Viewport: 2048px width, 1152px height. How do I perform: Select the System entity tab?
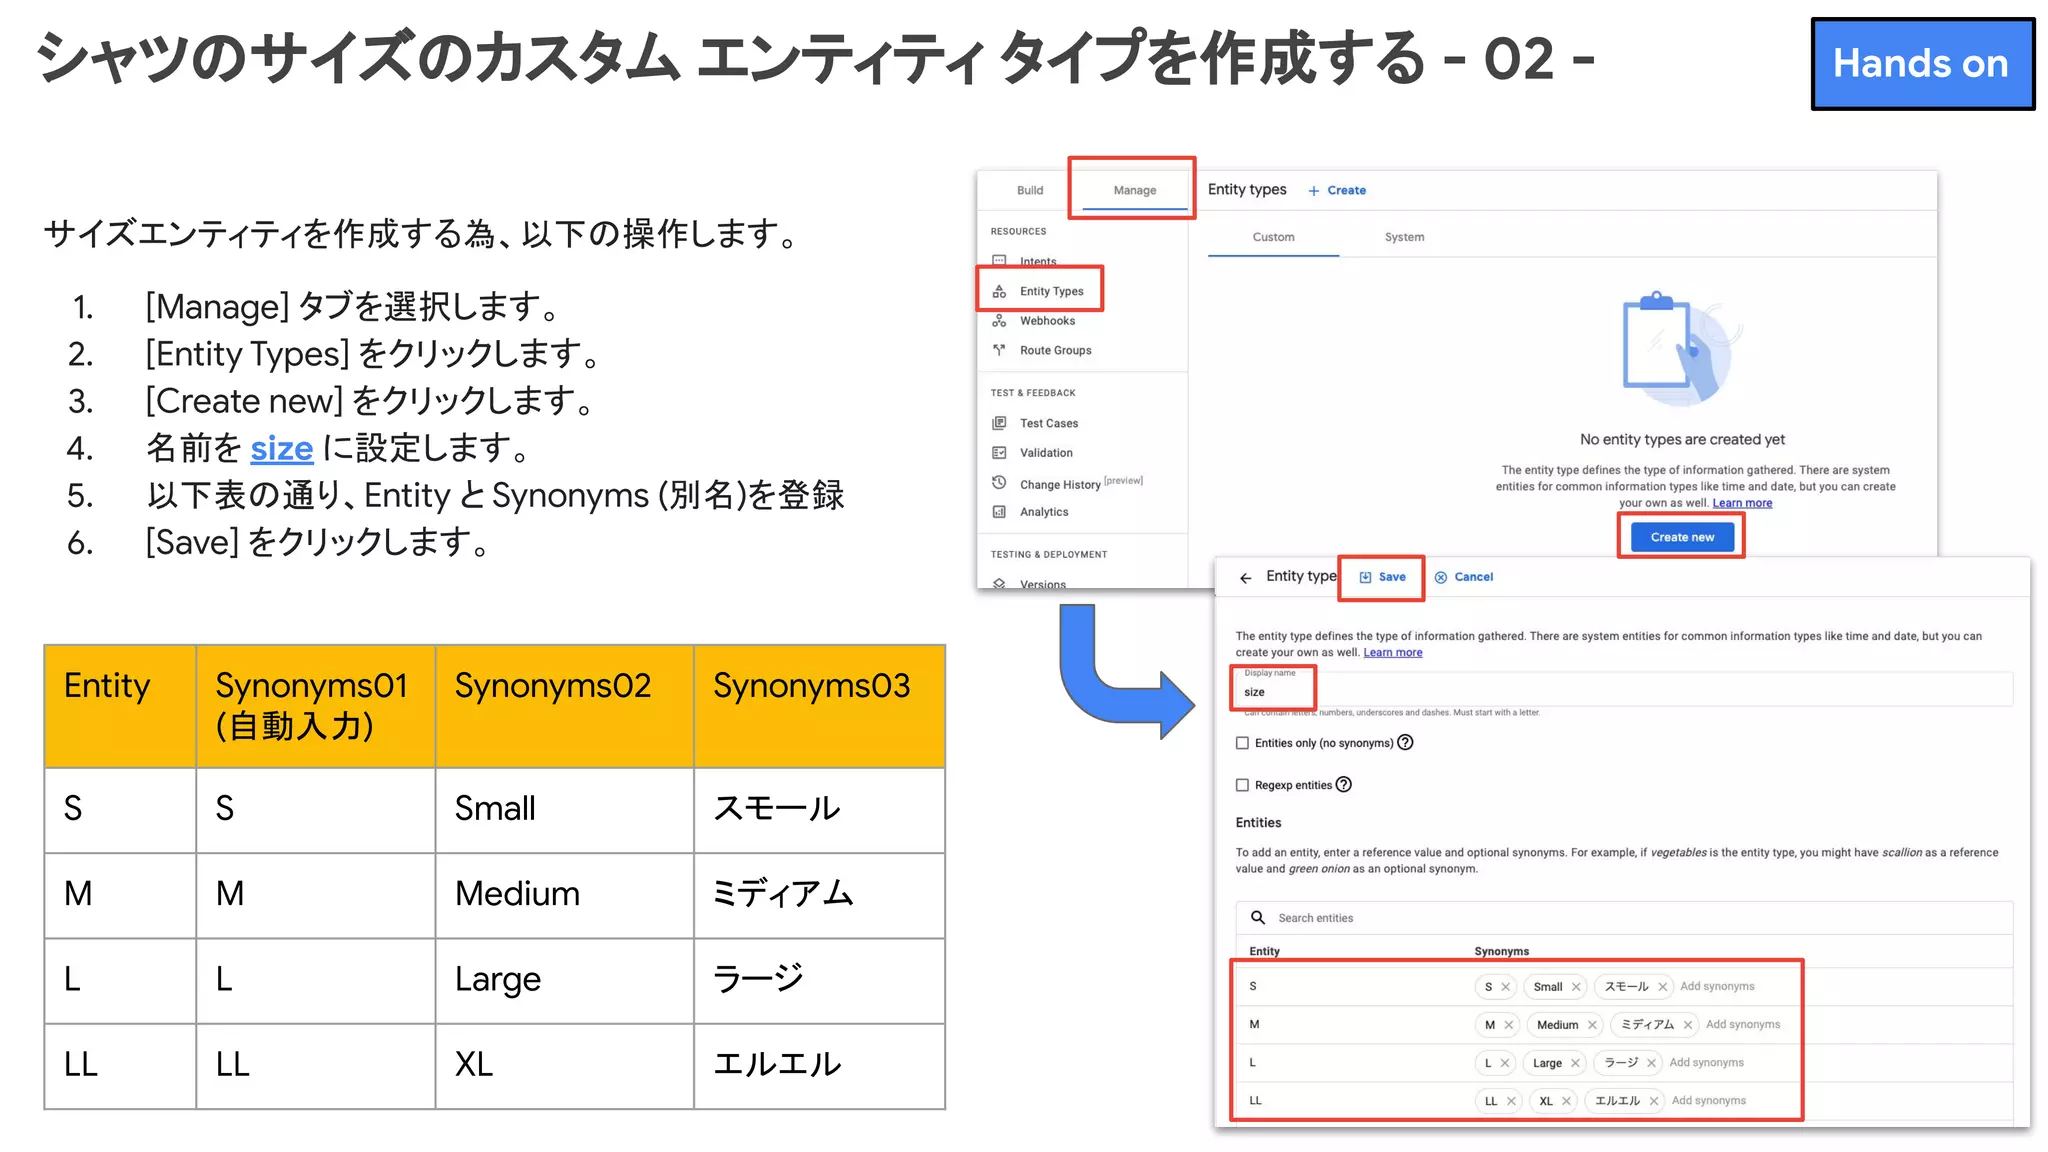click(1404, 237)
